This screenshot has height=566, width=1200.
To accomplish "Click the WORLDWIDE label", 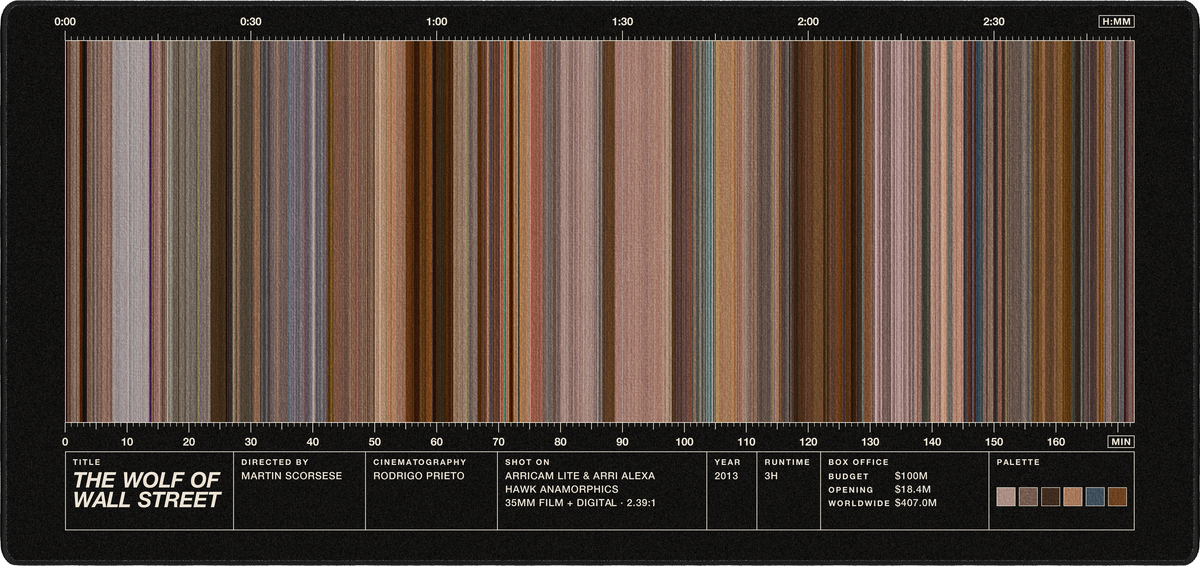I will tap(858, 503).
